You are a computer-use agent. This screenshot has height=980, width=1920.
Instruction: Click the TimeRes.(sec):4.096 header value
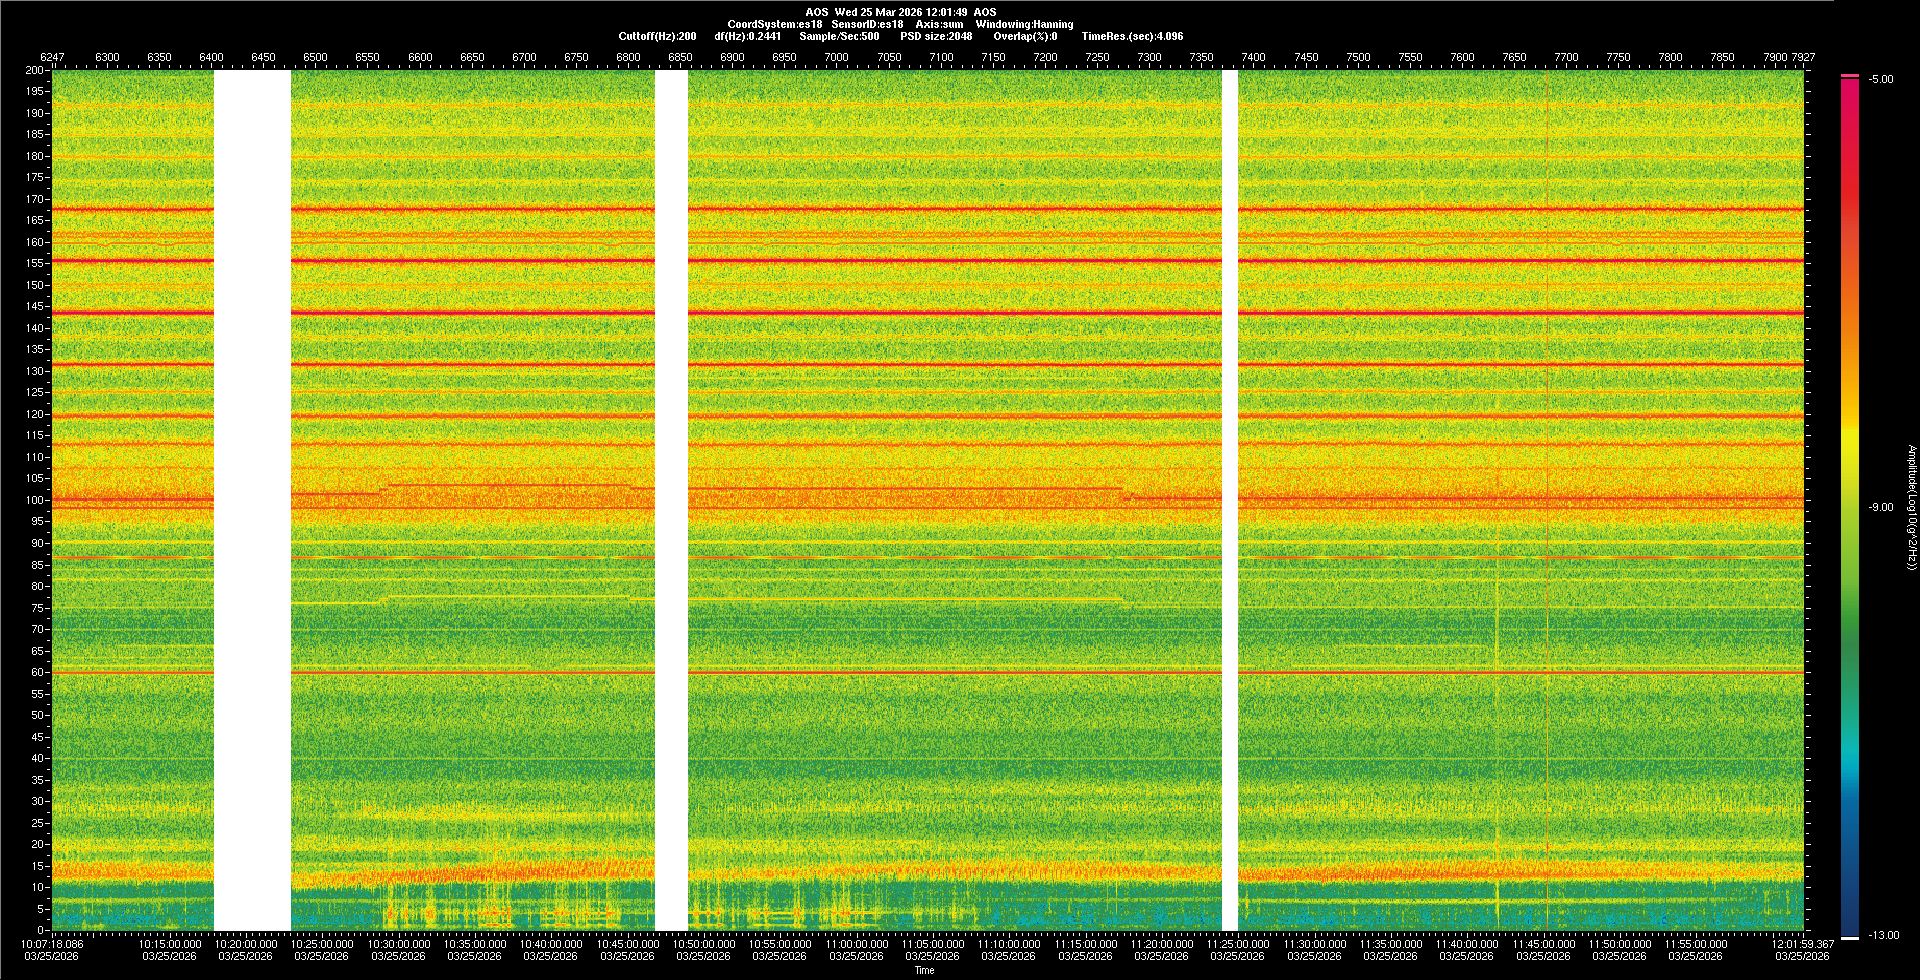(x=1132, y=36)
